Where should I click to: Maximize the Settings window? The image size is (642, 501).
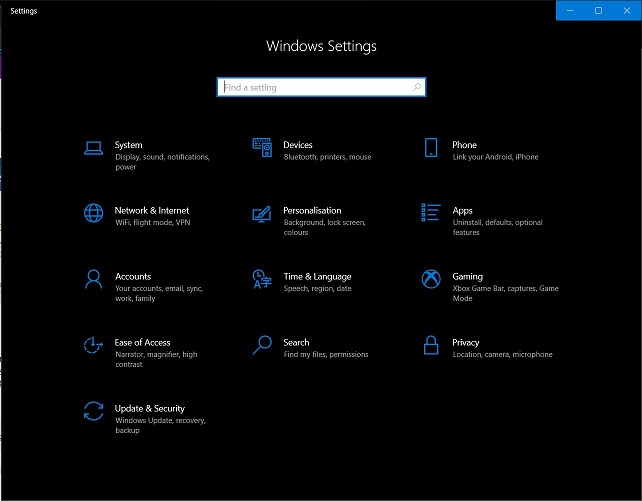point(598,11)
